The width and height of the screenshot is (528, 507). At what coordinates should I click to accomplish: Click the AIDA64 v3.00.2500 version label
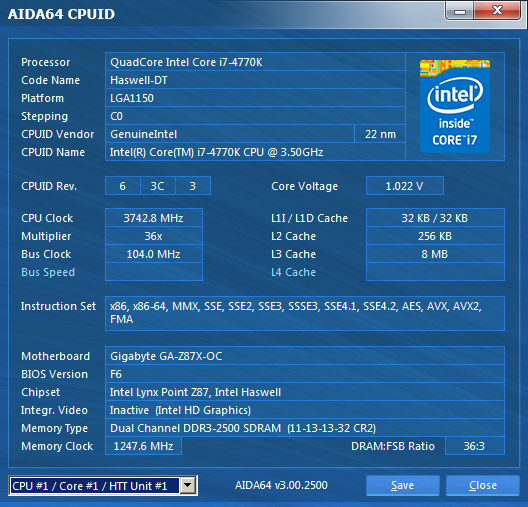pos(281,485)
